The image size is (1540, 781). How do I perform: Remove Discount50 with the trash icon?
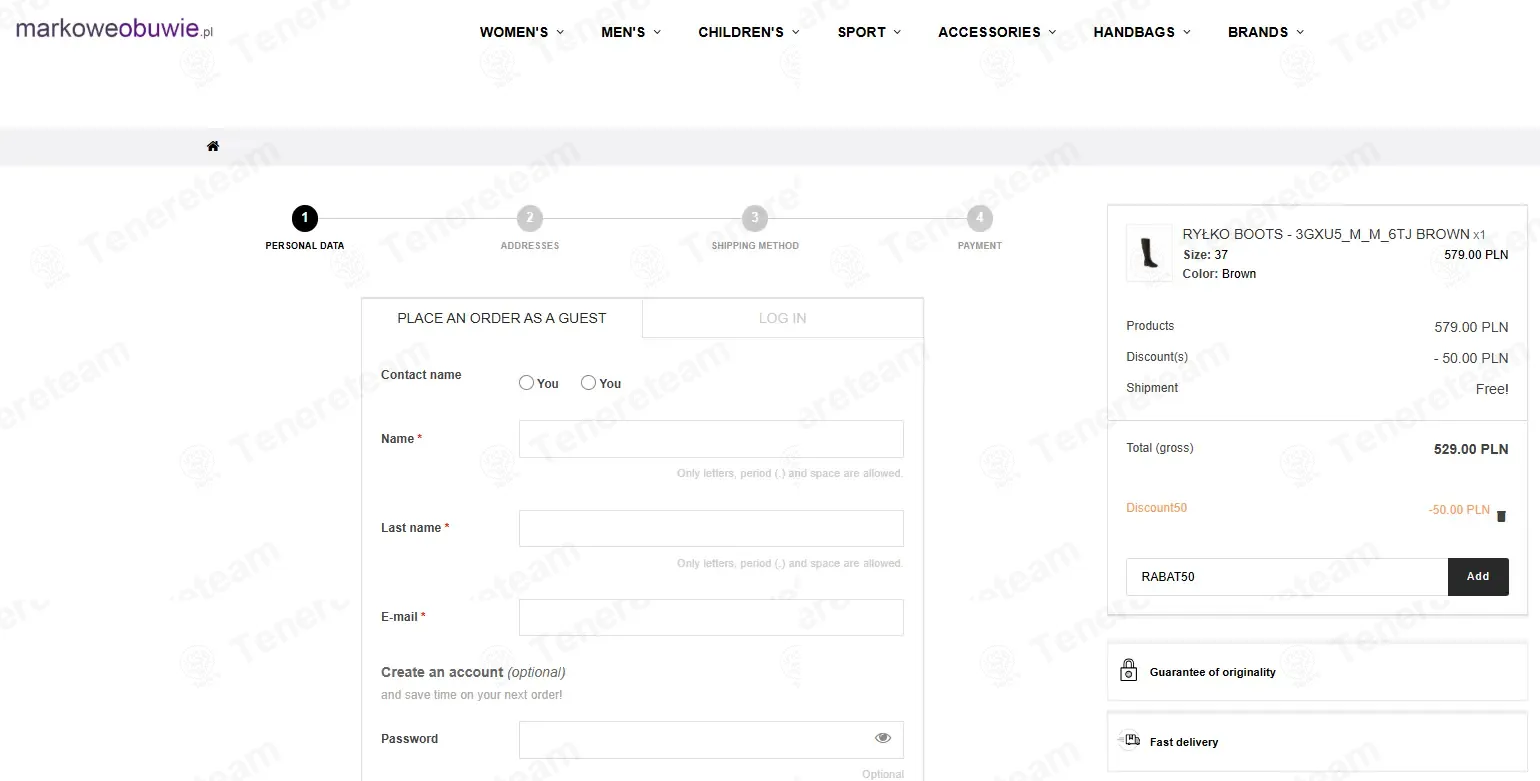coord(1501,516)
